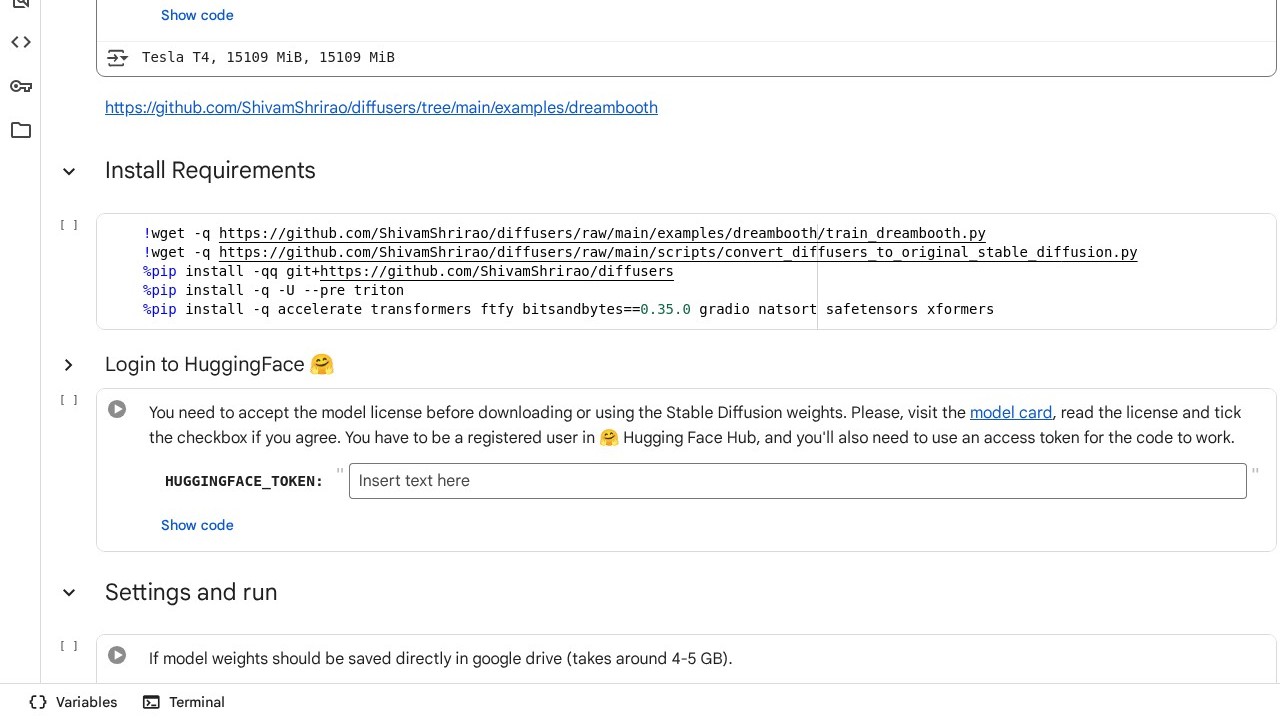Open the model card link
This screenshot has height=720, width=1280.
1010,413
